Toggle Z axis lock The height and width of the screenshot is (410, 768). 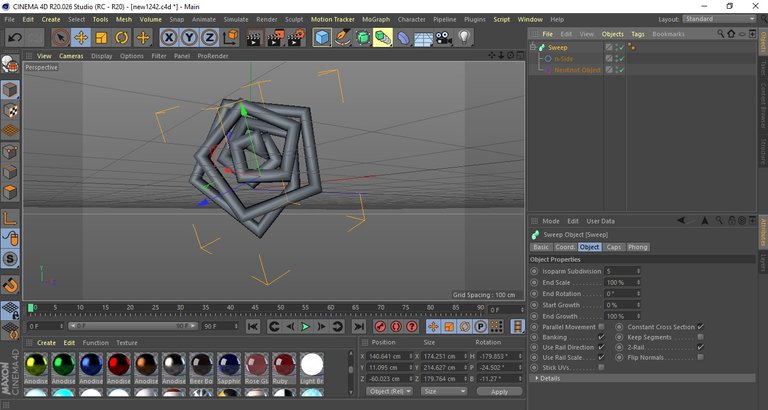coord(209,38)
